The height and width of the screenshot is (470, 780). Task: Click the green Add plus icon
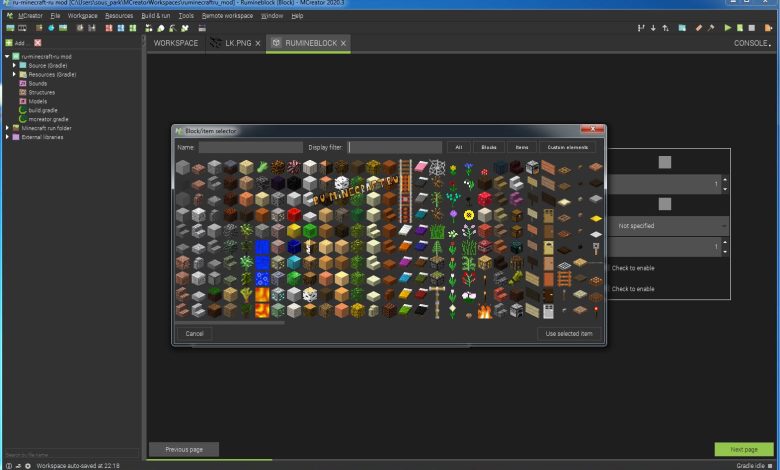tap(9, 43)
